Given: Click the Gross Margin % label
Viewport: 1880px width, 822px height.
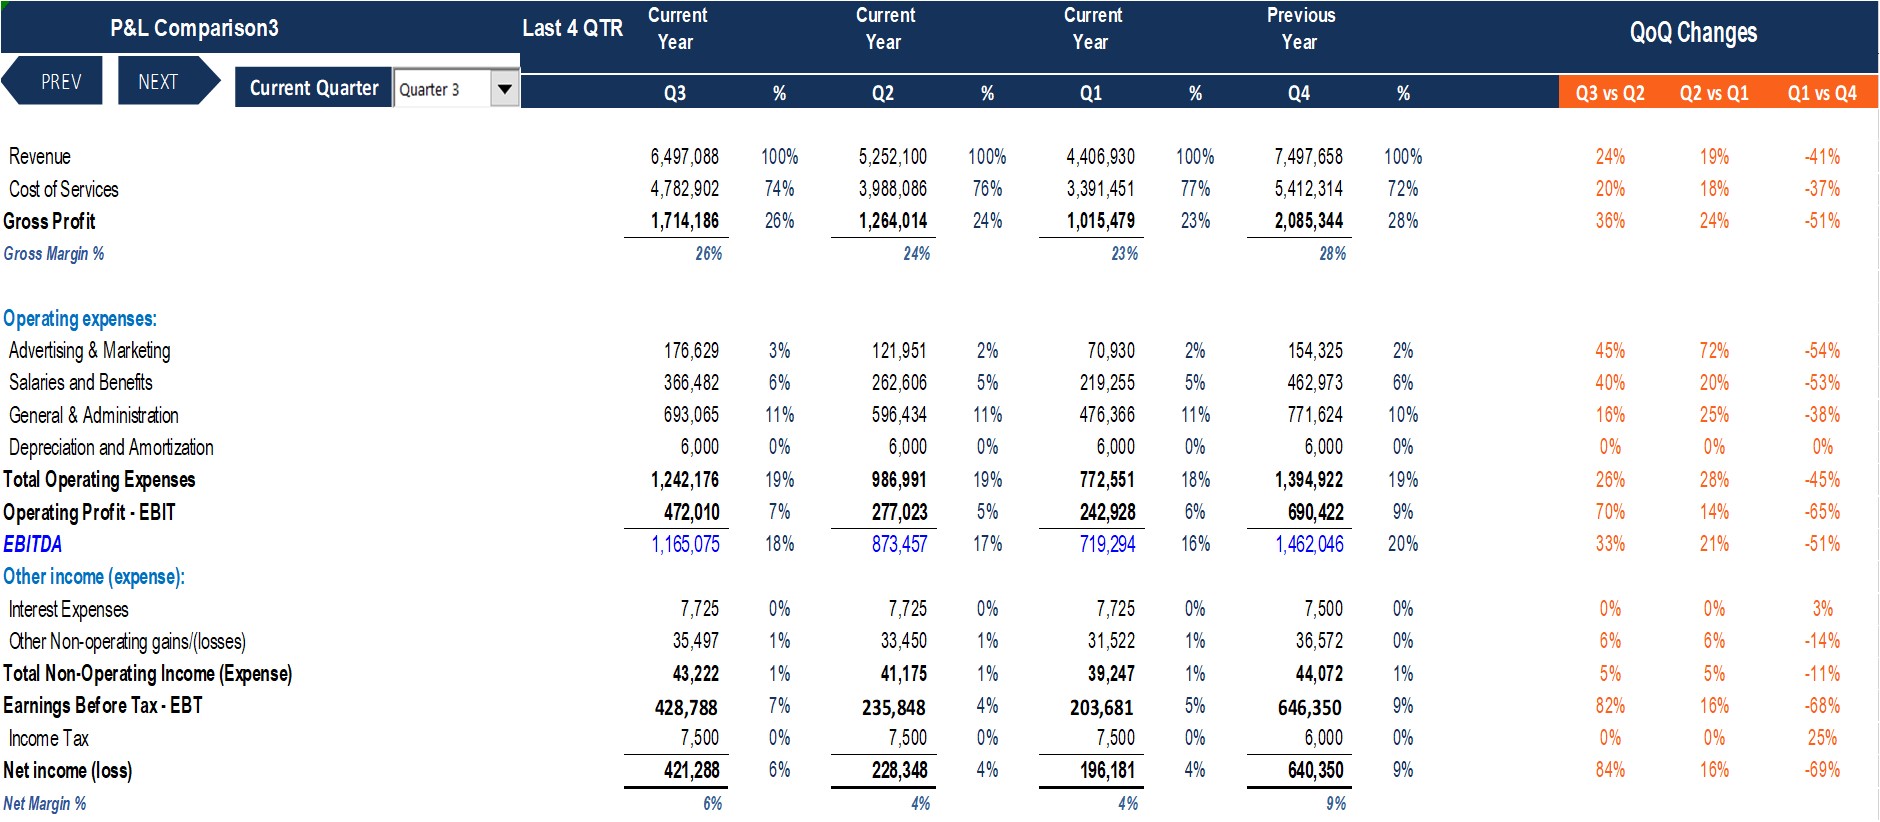Looking at the screenshot, I should click(x=54, y=254).
